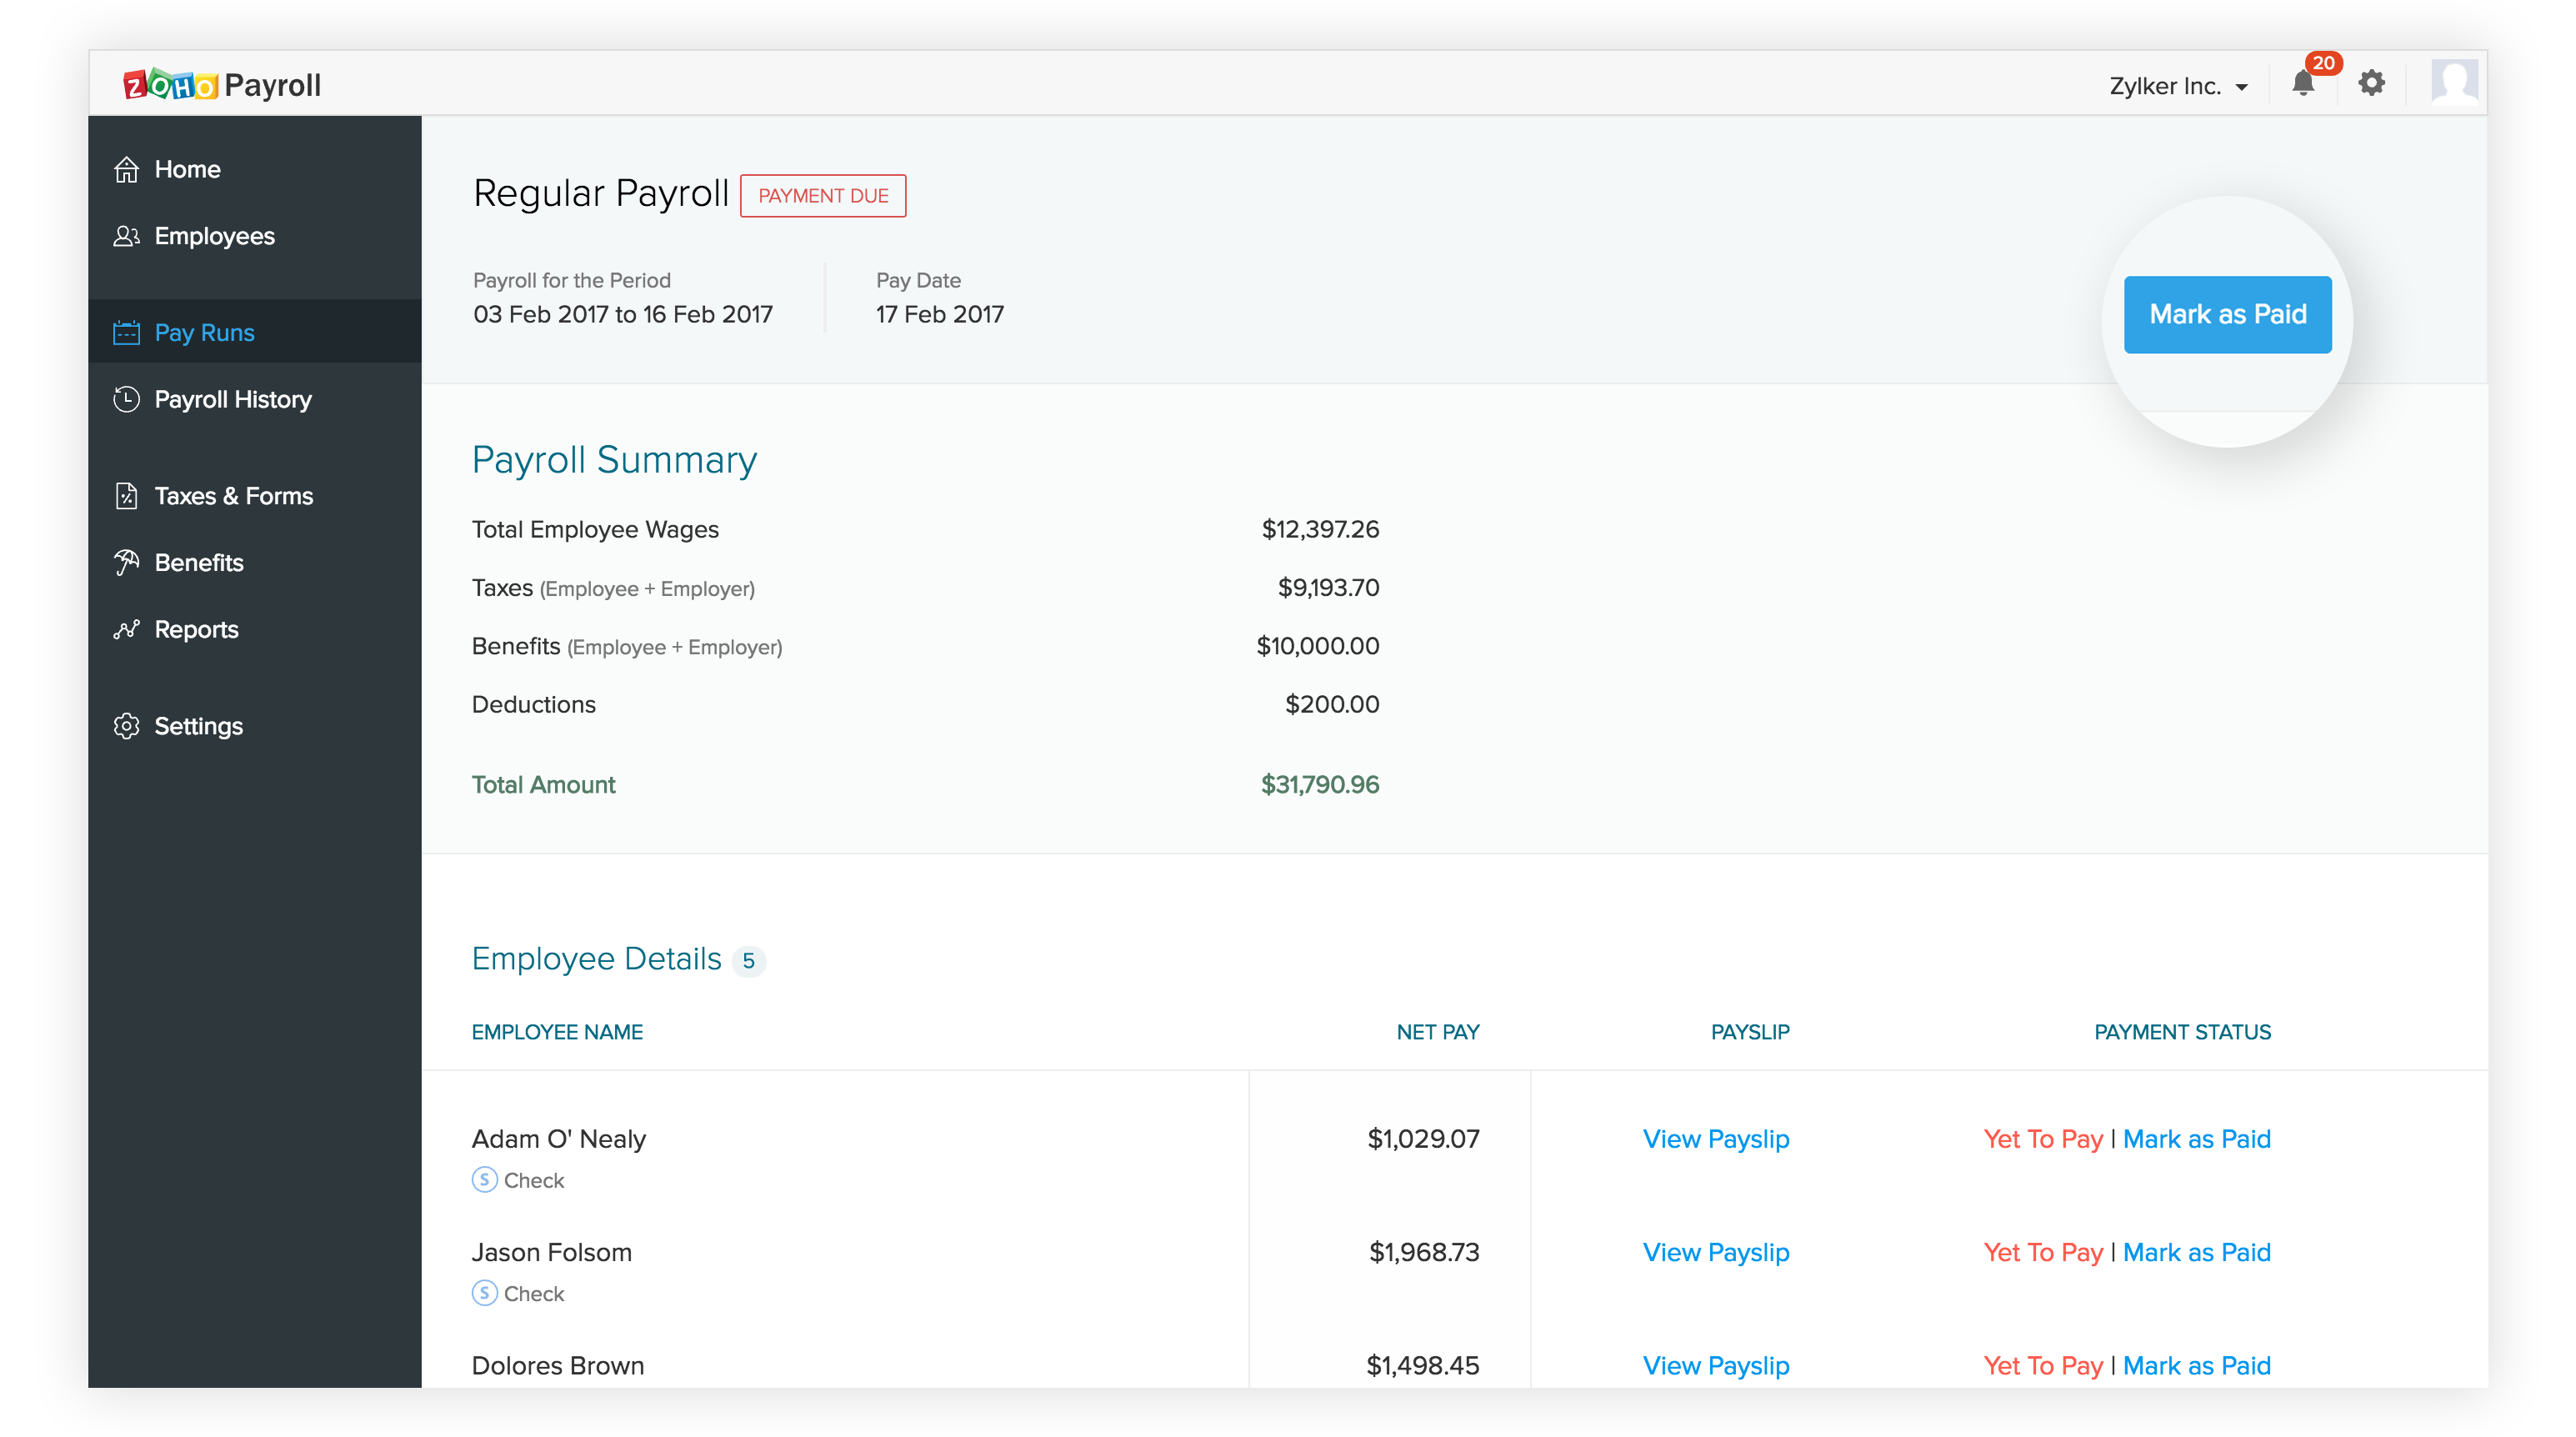The width and height of the screenshot is (2576, 1437).
Task: Click the gear icon in top bar
Action: click(2371, 84)
